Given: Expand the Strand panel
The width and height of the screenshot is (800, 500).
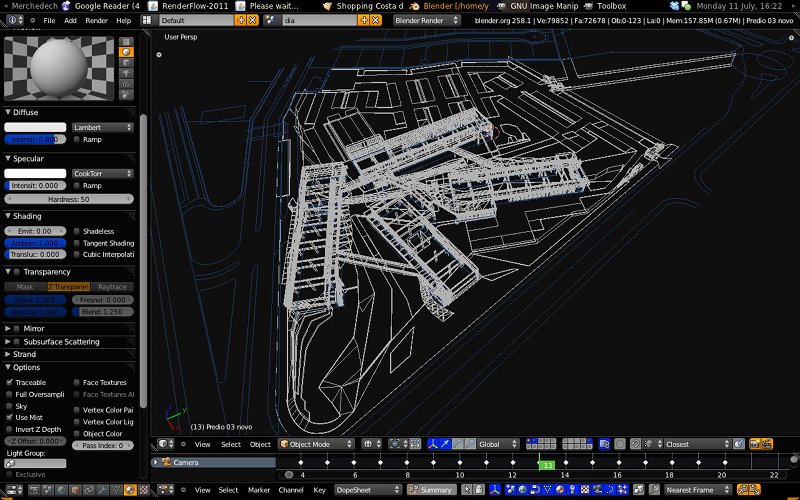Looking at the screenshot, I should (x=8, y=354).
